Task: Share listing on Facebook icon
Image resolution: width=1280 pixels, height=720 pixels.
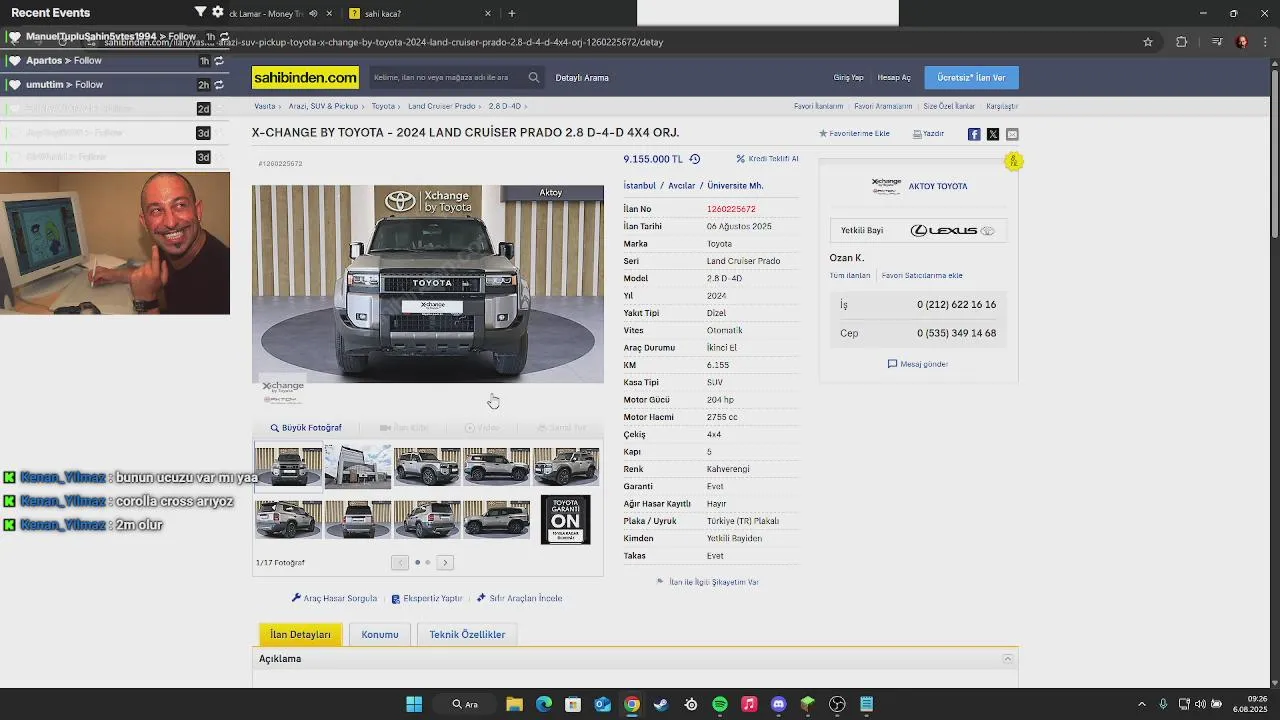Action: pos(974,134)
